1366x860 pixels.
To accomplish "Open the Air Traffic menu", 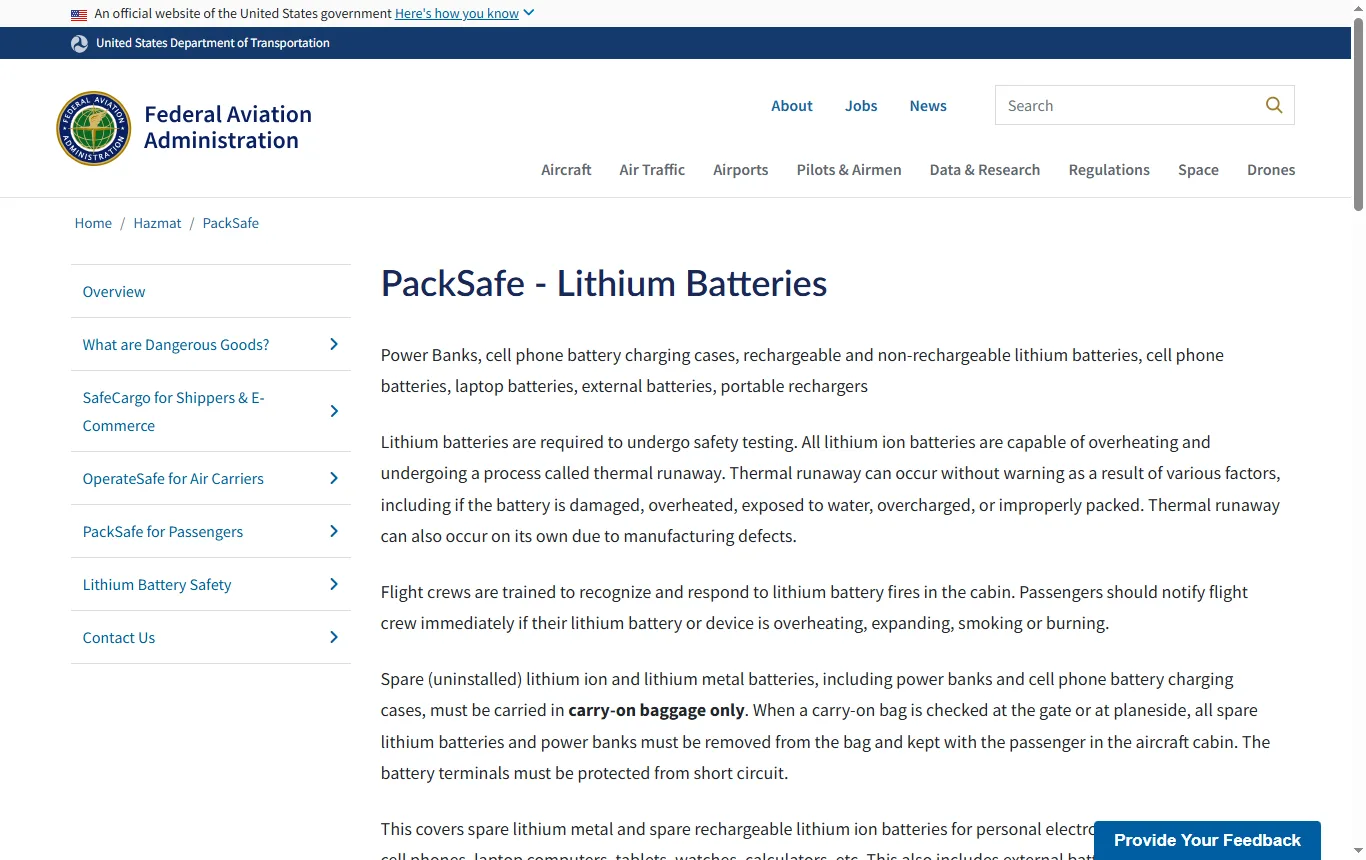I will [652, 170].
